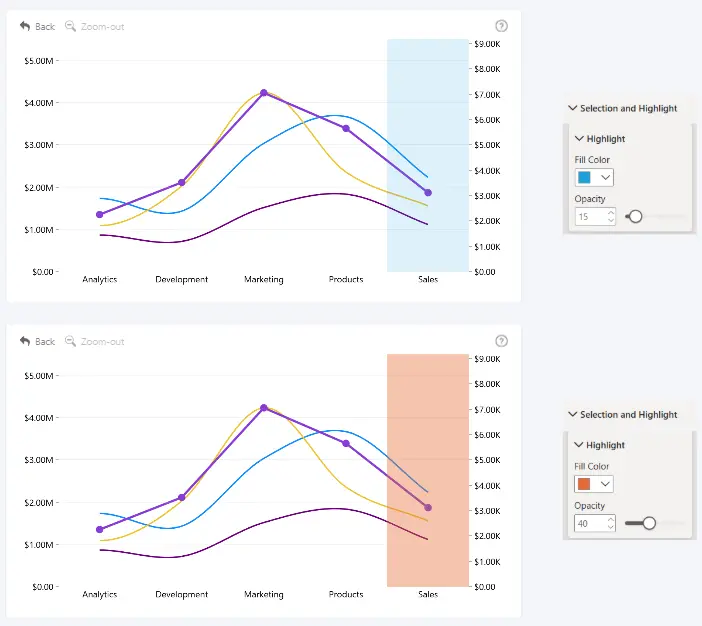
Task: Collapse the top Selection and Highlight section
Action: tap(572, 108)
